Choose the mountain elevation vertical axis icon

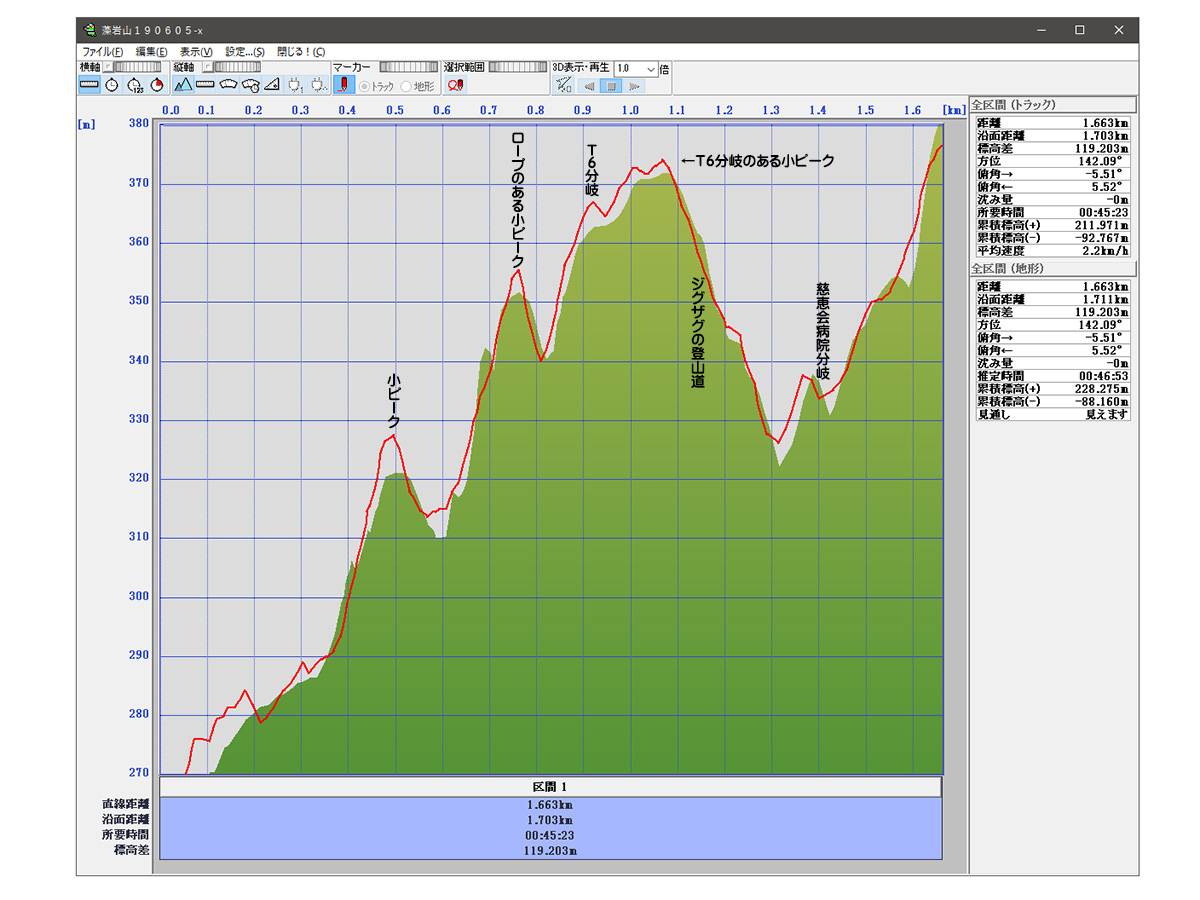coord(183,85)
